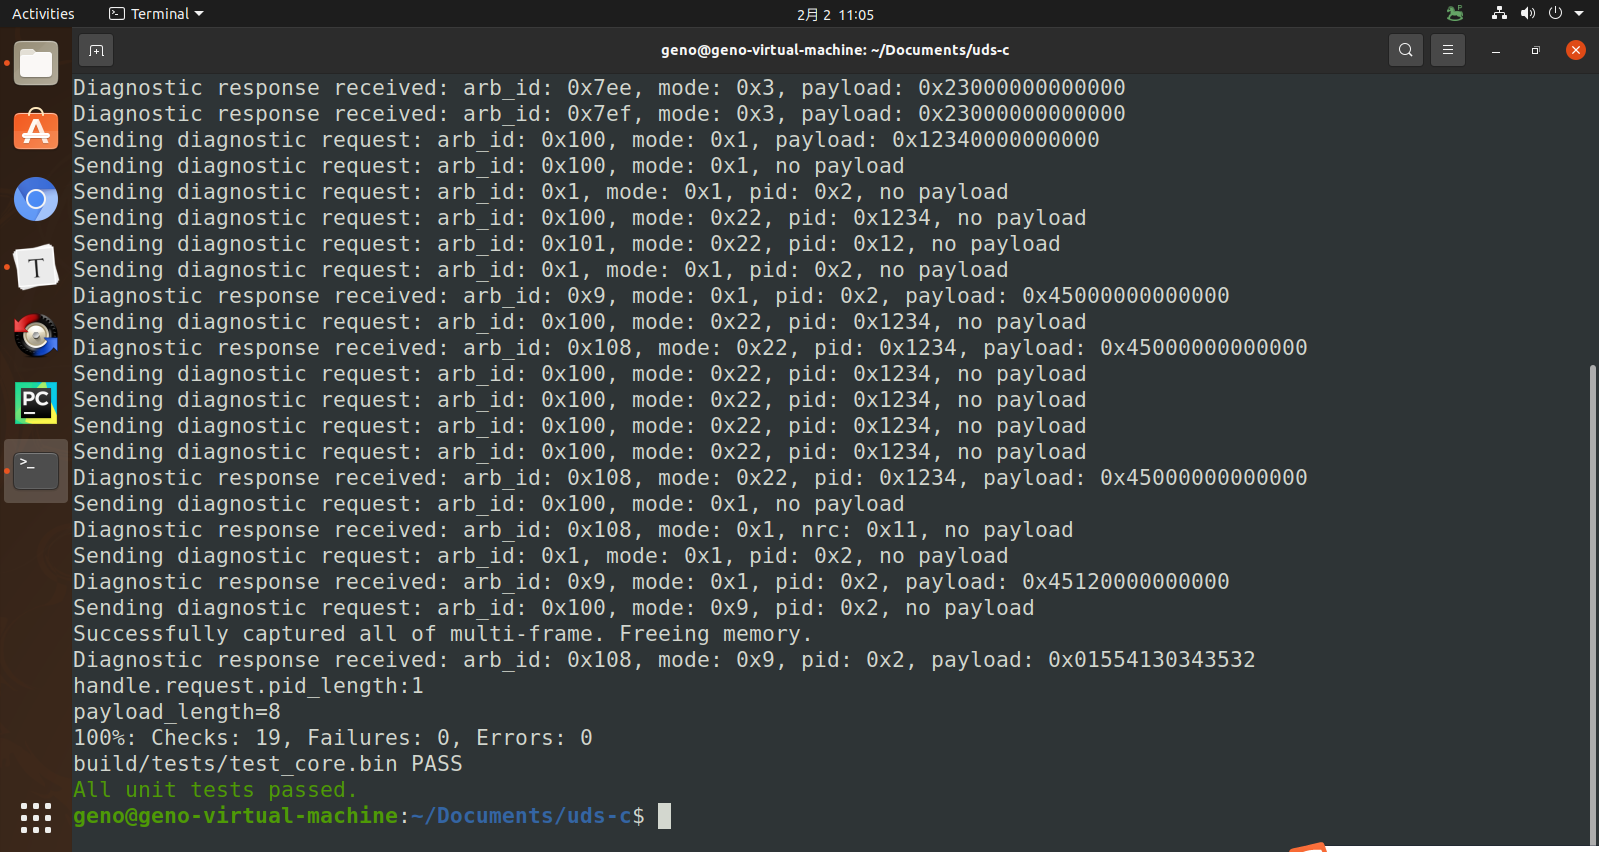Click the window title geno@geno-virtual-machine: ~/Documents/uds-c

pos(835,50)
